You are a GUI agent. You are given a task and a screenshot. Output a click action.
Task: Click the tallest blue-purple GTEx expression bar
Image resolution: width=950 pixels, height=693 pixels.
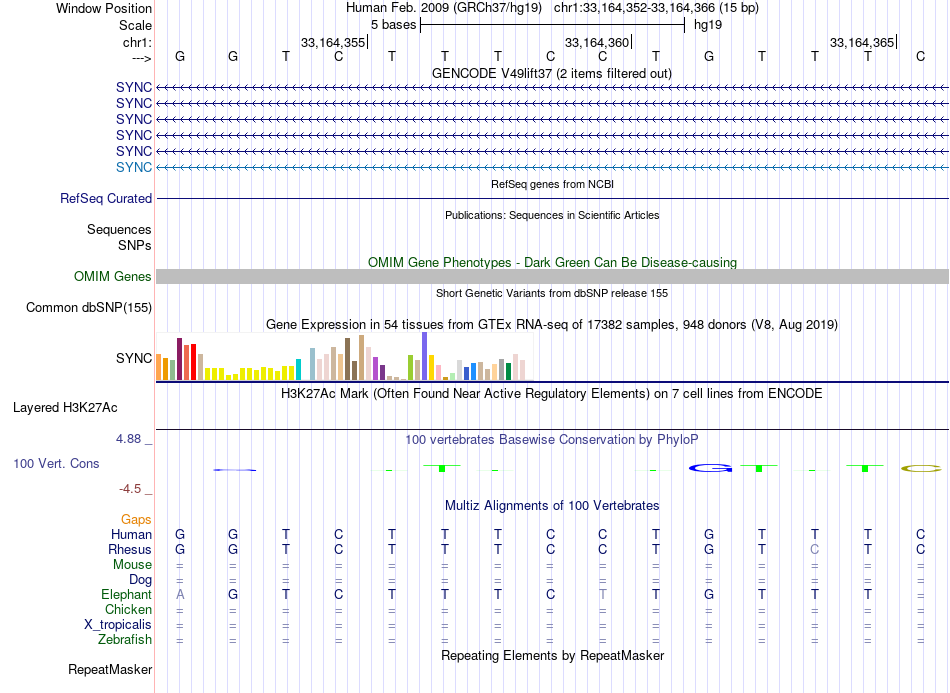[x=425, y=356]
